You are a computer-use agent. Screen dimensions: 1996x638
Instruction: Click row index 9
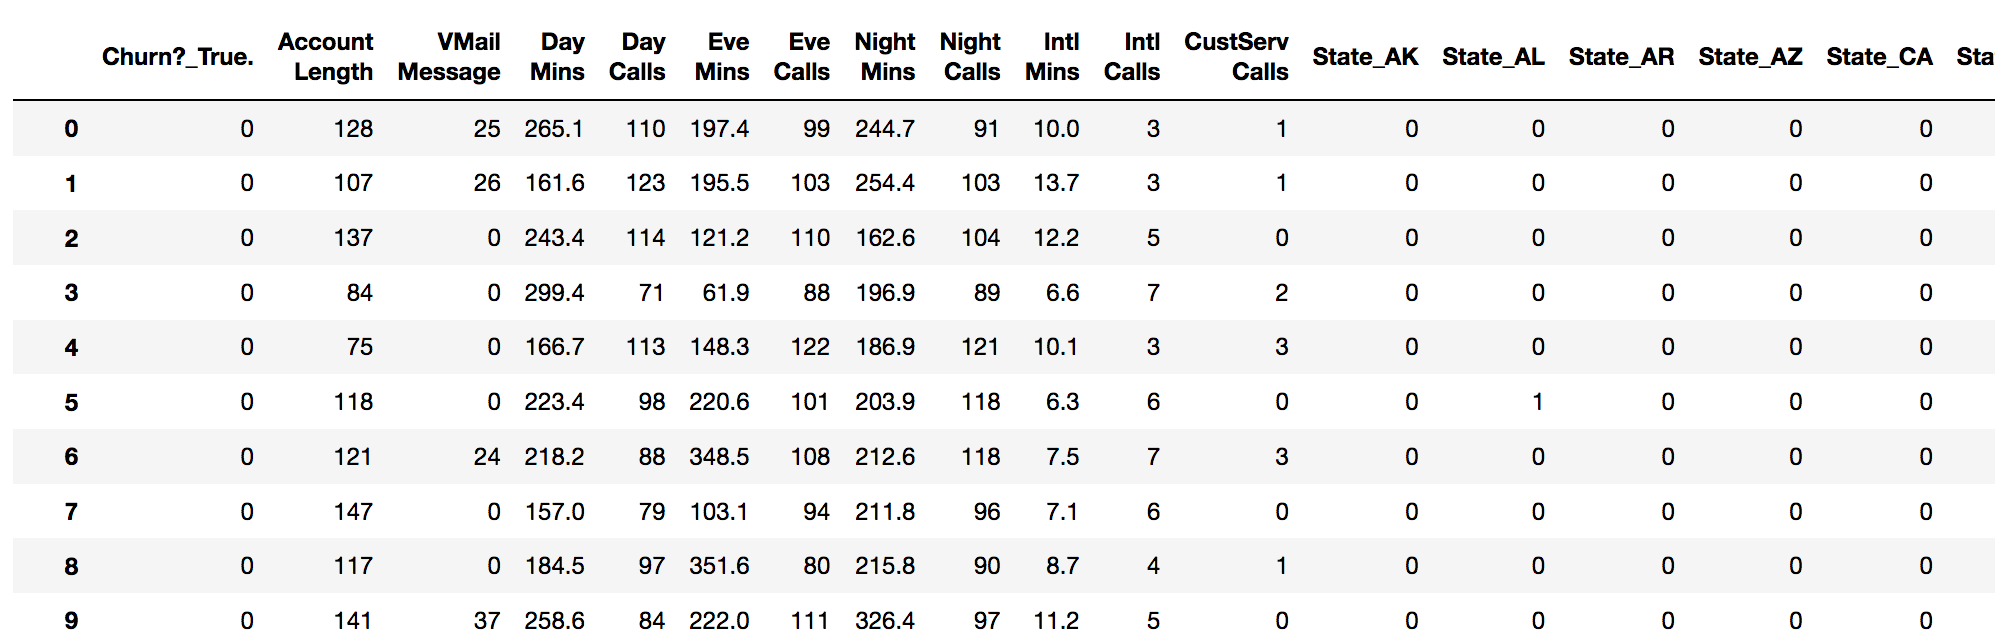(x=71, y=620)
